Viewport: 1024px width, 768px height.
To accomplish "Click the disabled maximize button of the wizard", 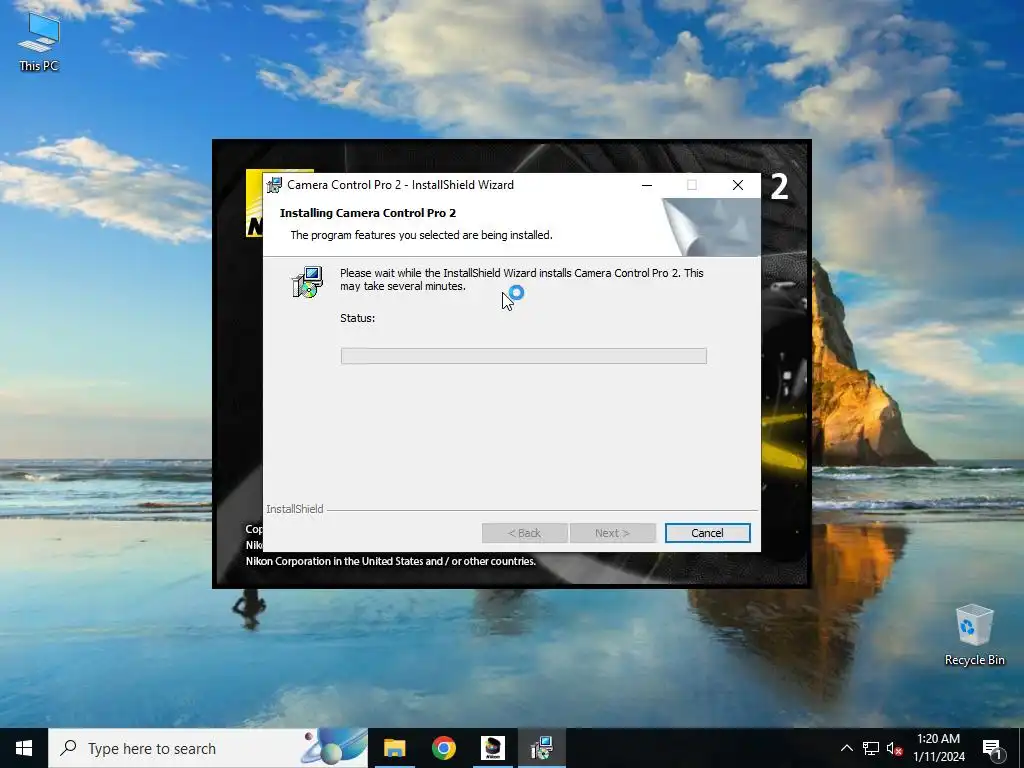I will point(692,185).
